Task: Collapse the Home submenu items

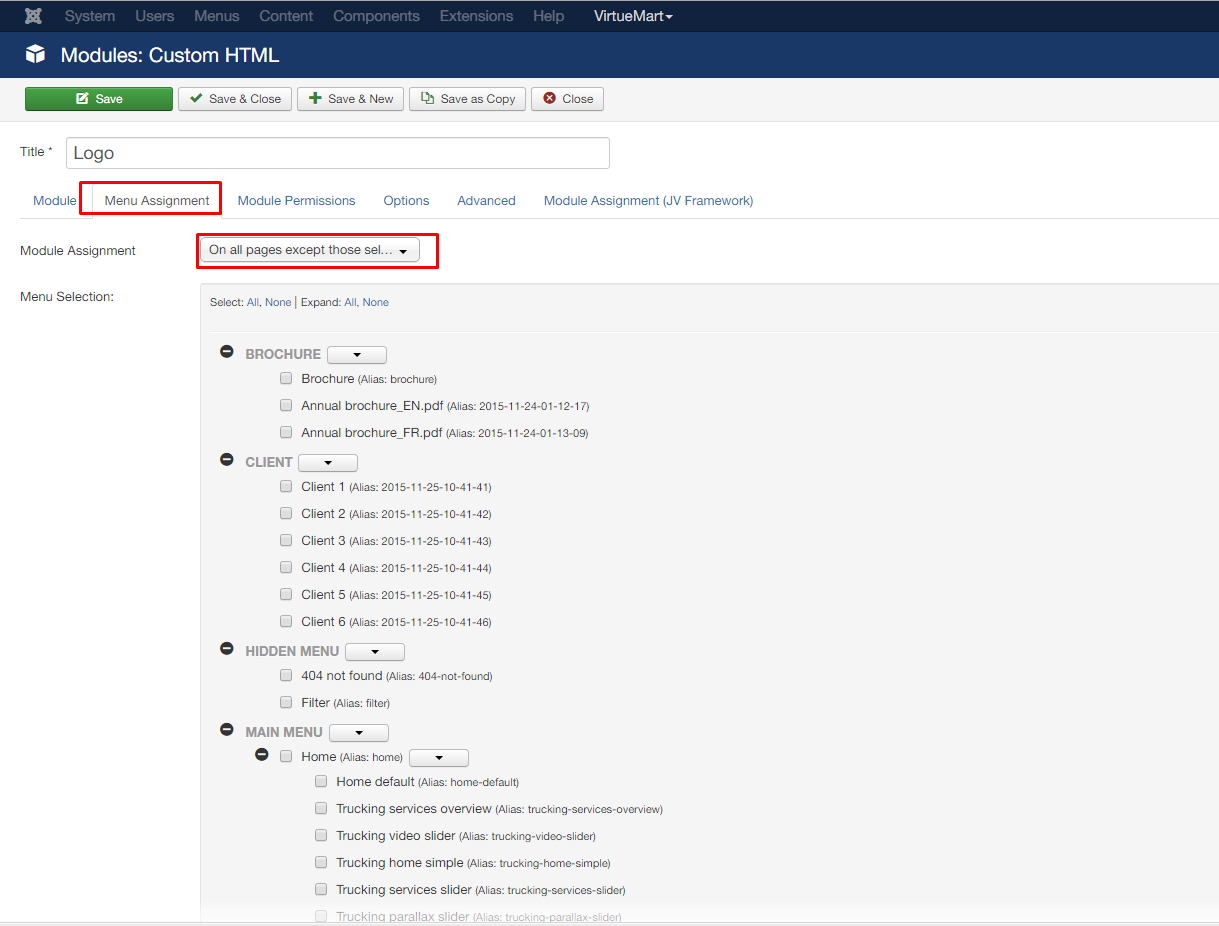Action: [262, 756]
